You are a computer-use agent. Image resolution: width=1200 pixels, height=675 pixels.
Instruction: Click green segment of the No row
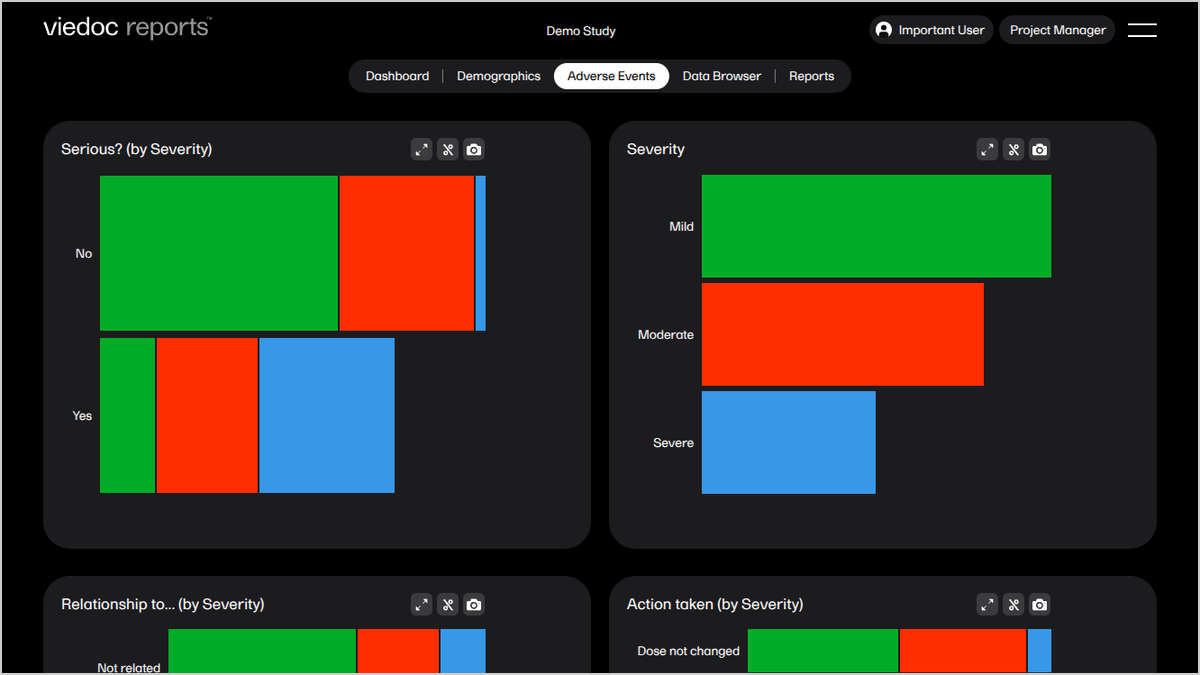pyautogui.click(x=219, y=253)
